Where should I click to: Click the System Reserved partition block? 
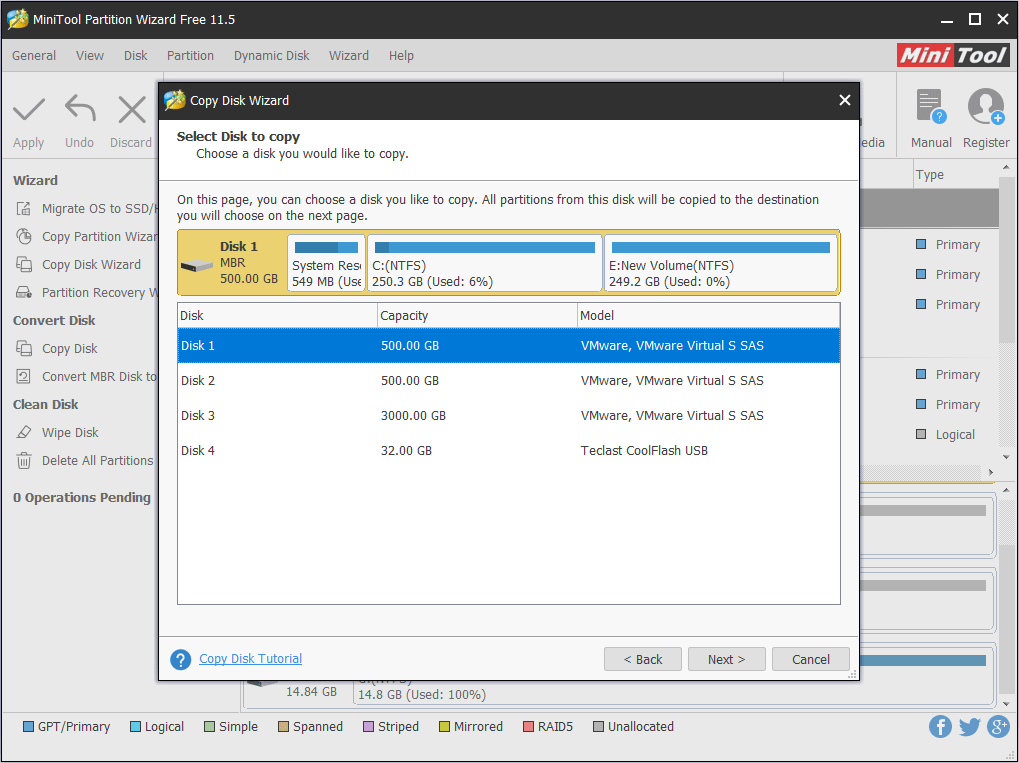pos(326,263)
